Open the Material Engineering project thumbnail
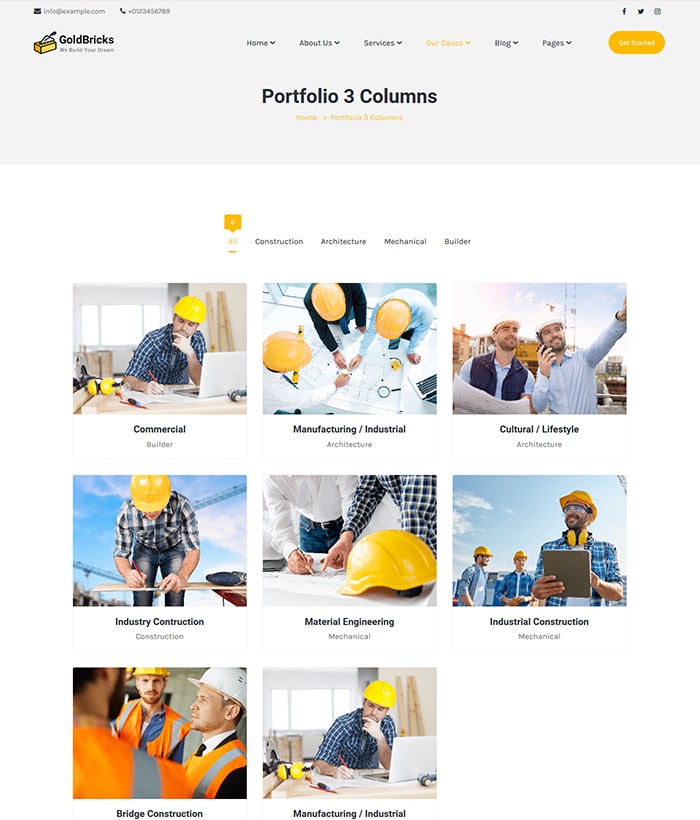The height and width of the screenshot is (820, 700). click(349, 541)
